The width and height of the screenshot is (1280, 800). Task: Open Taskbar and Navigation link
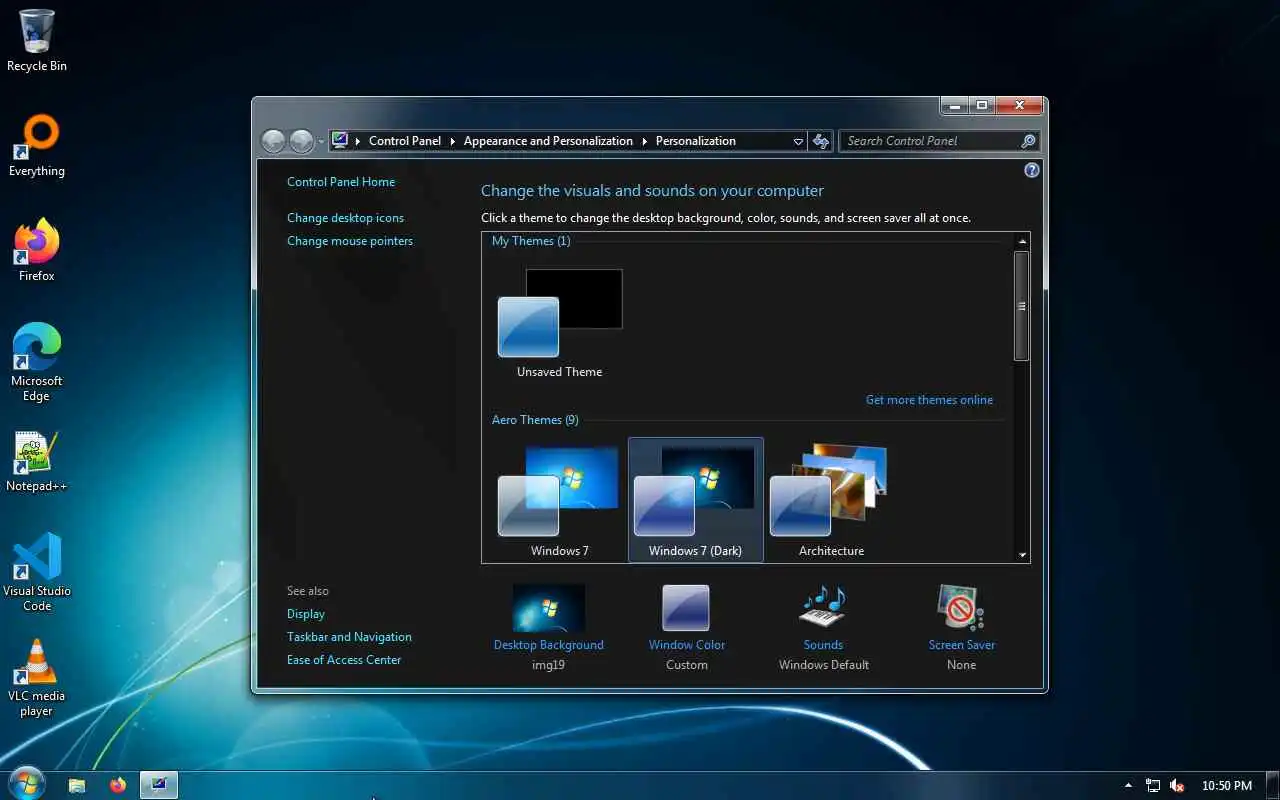point(349,637)
